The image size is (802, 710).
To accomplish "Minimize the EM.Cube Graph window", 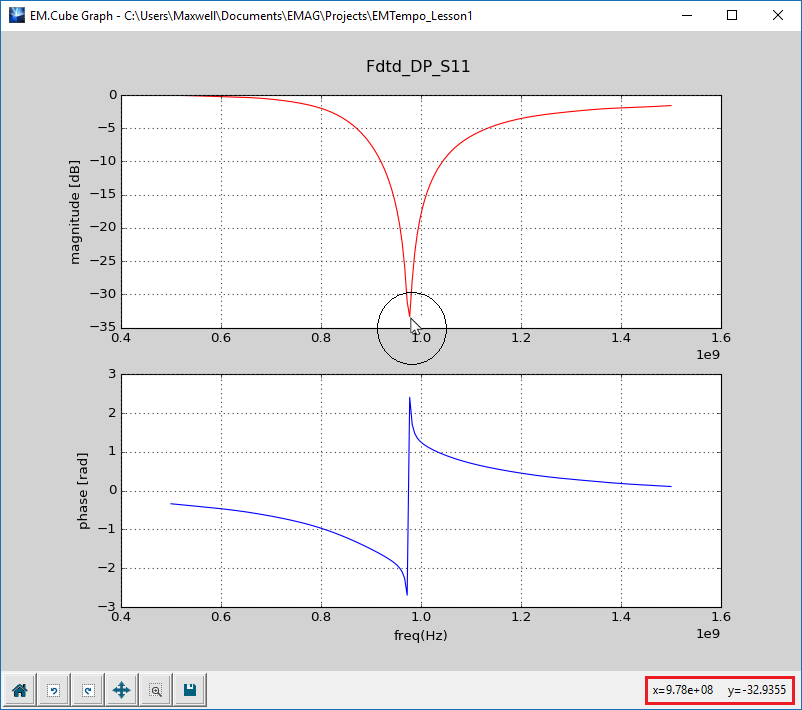I will (687, 15).
